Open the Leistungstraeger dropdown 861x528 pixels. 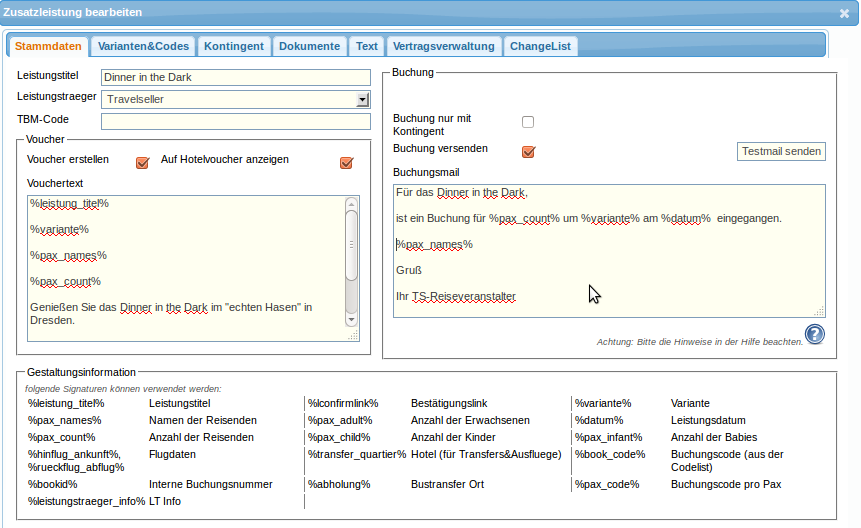click(363, 99)
